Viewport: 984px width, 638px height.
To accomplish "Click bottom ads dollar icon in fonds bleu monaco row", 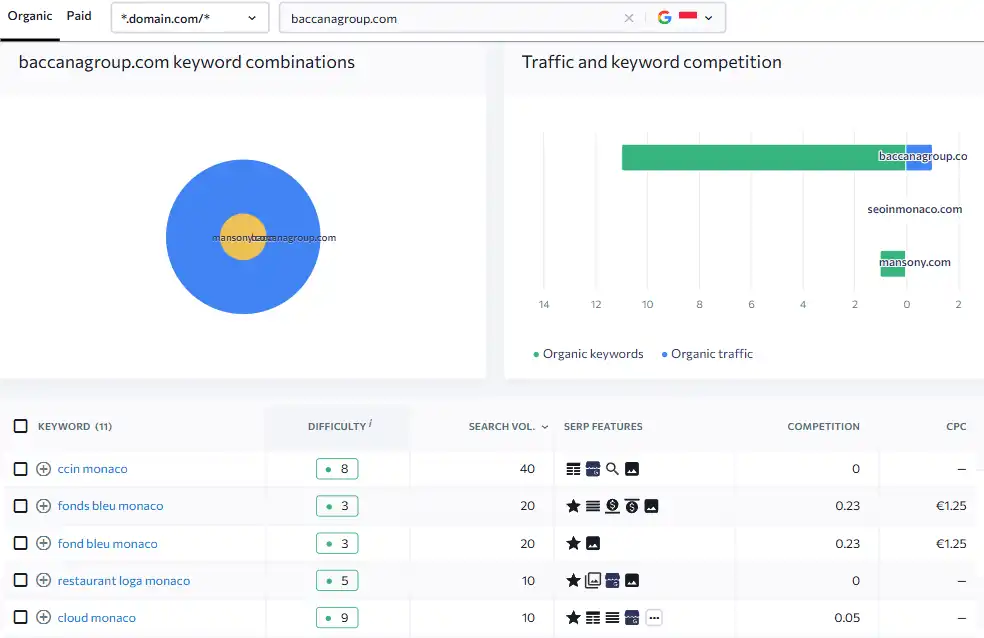I will pyautogui.click(x=612, y=506).
